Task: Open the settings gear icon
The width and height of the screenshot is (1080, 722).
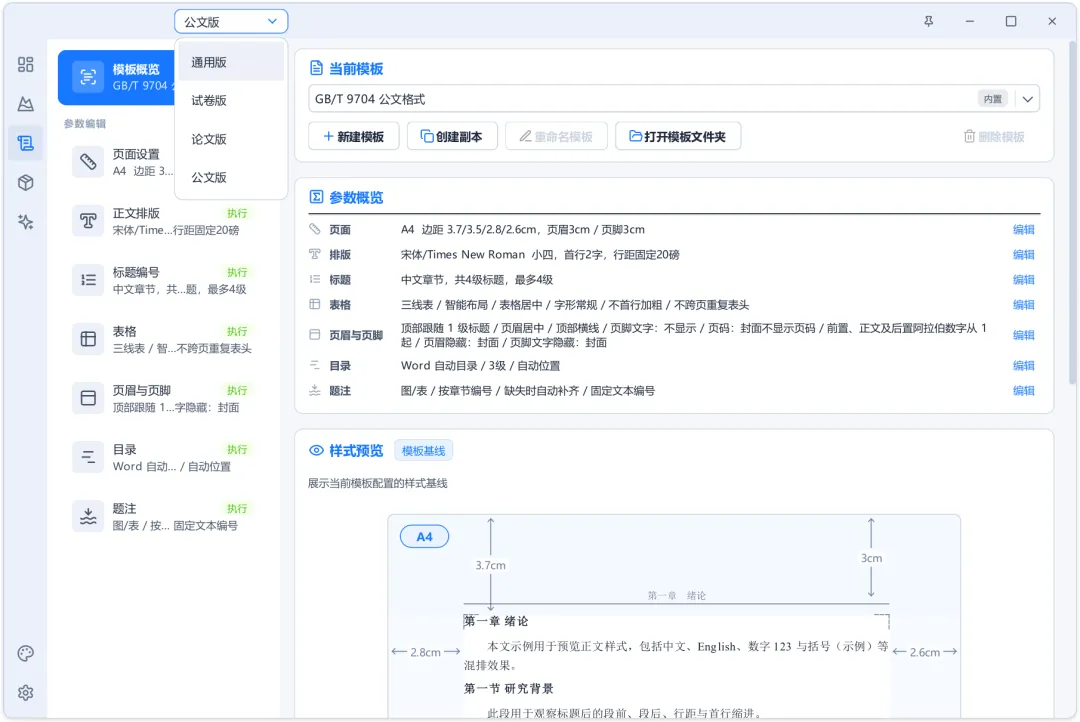Action: point(25,692)
